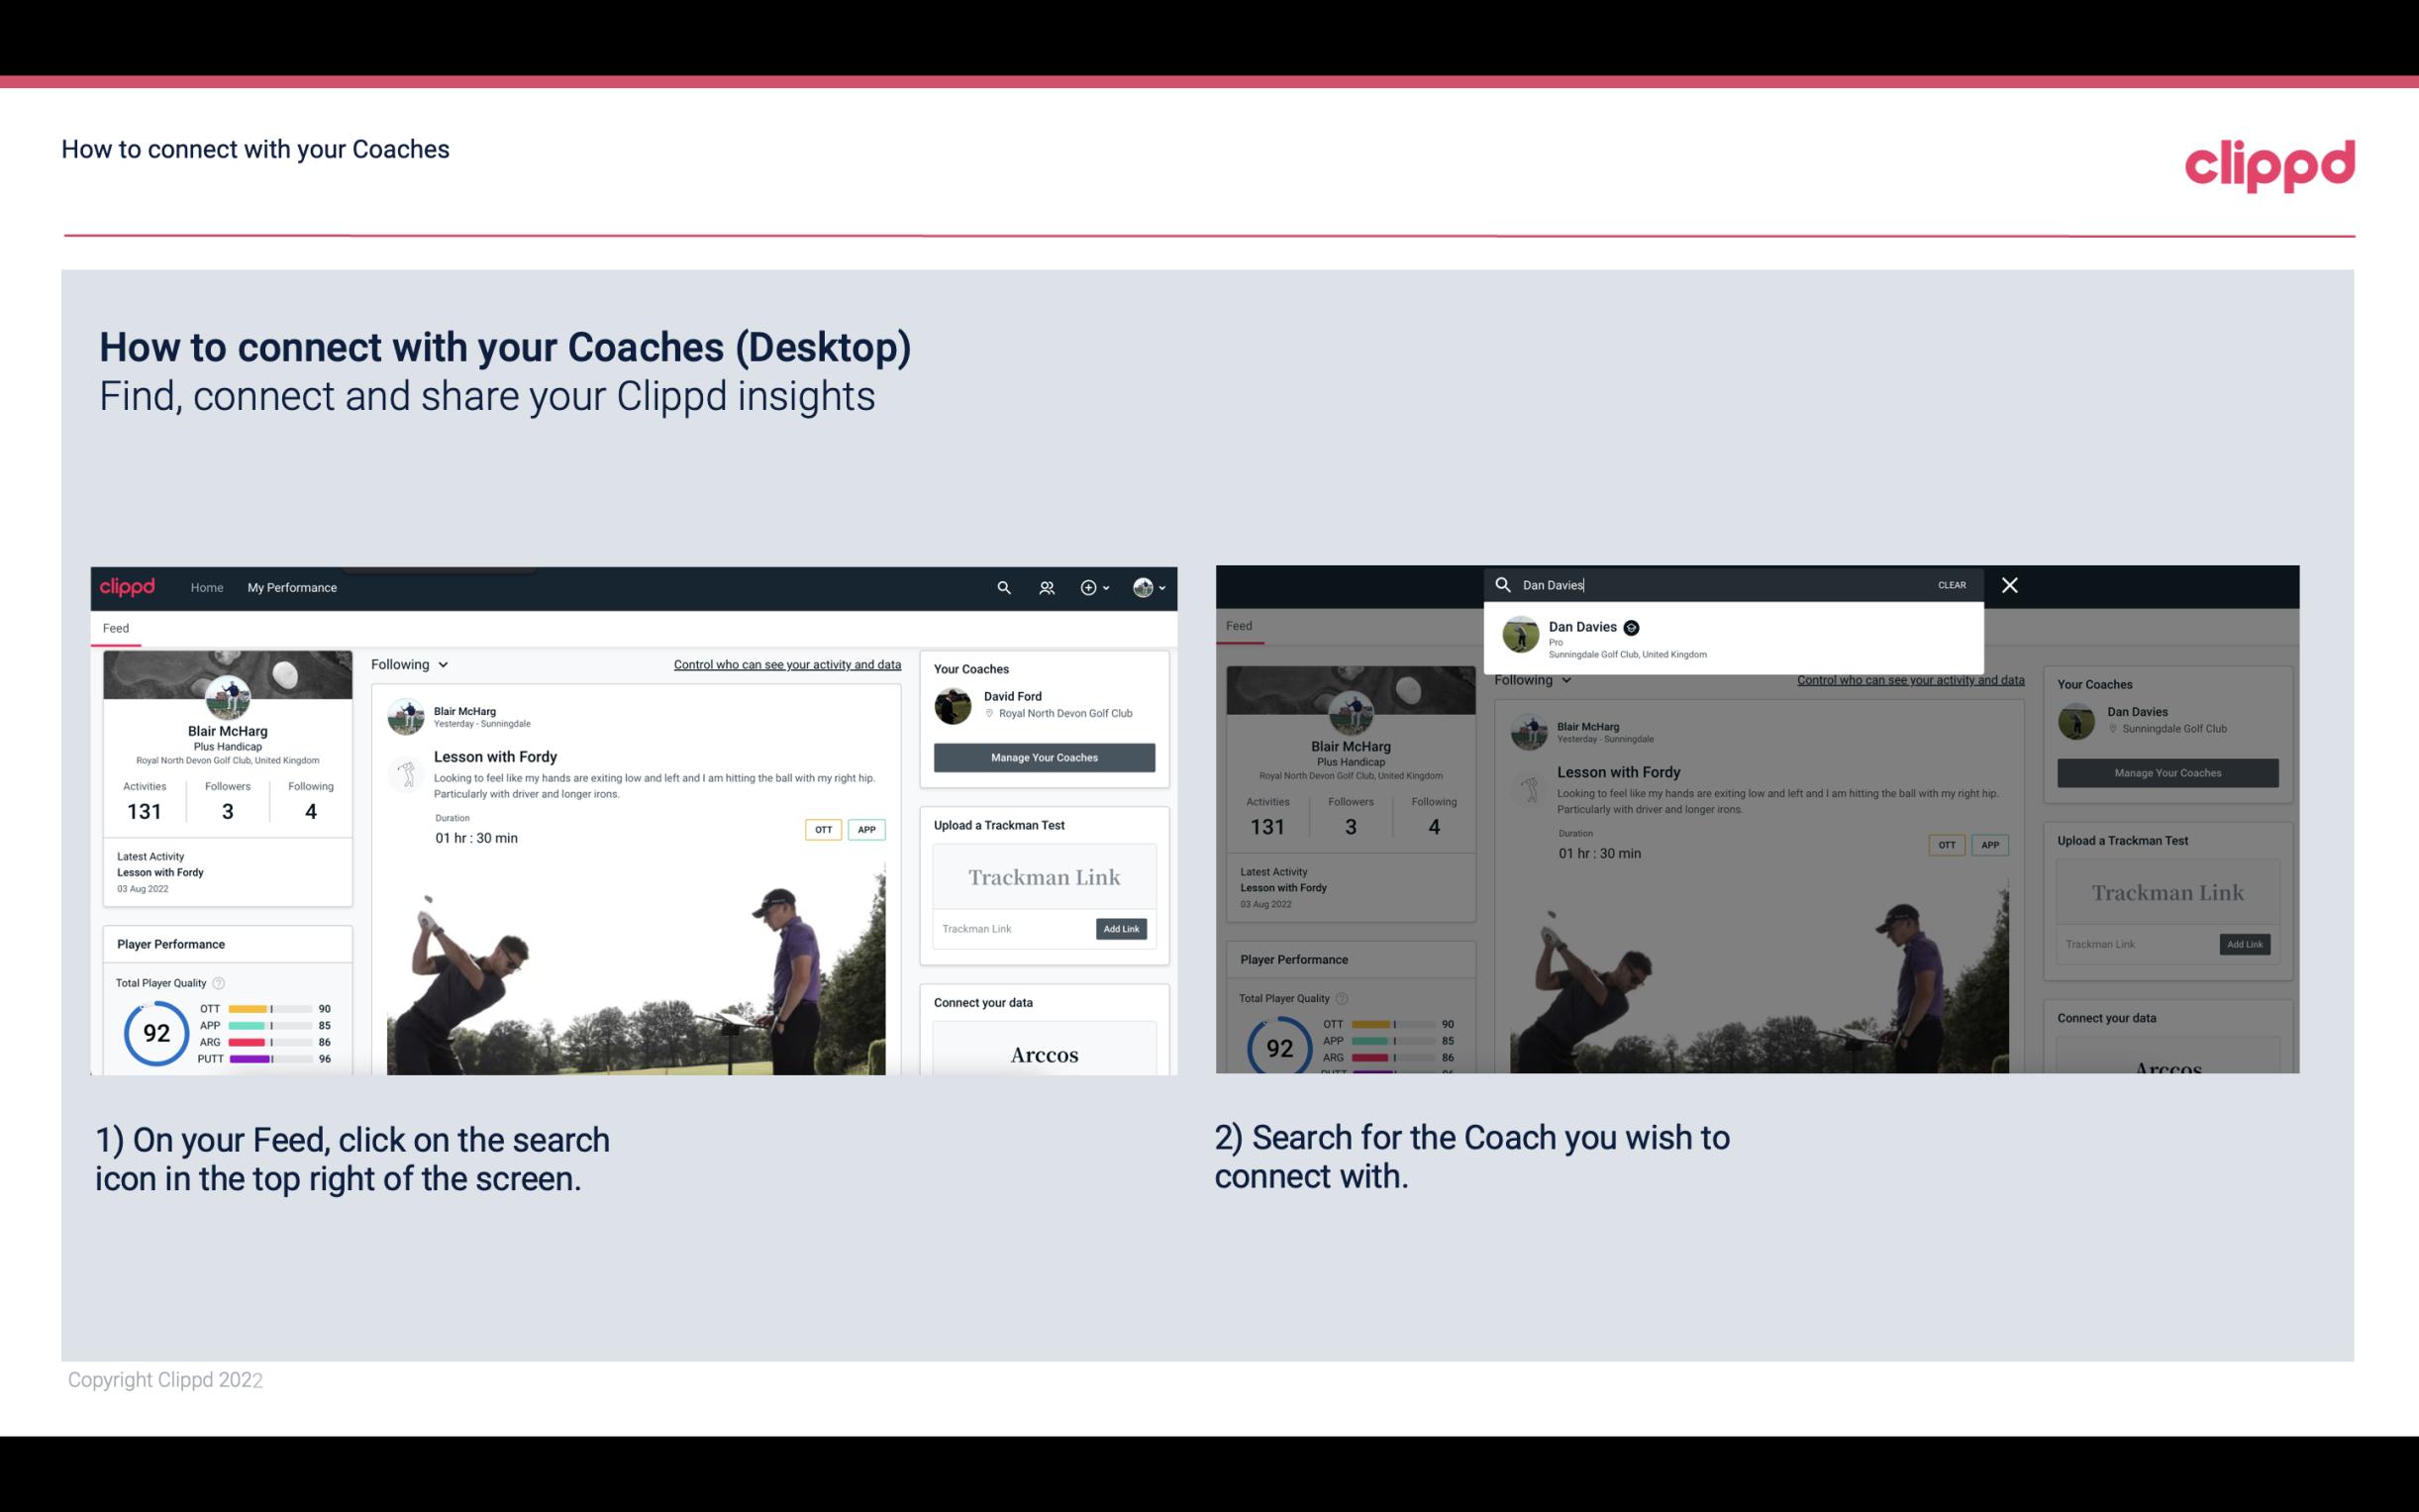2419x1512 pixels.
Task: Click the user profile icon in navbar
Action: pyautogui.click(x=1143, y=587)
